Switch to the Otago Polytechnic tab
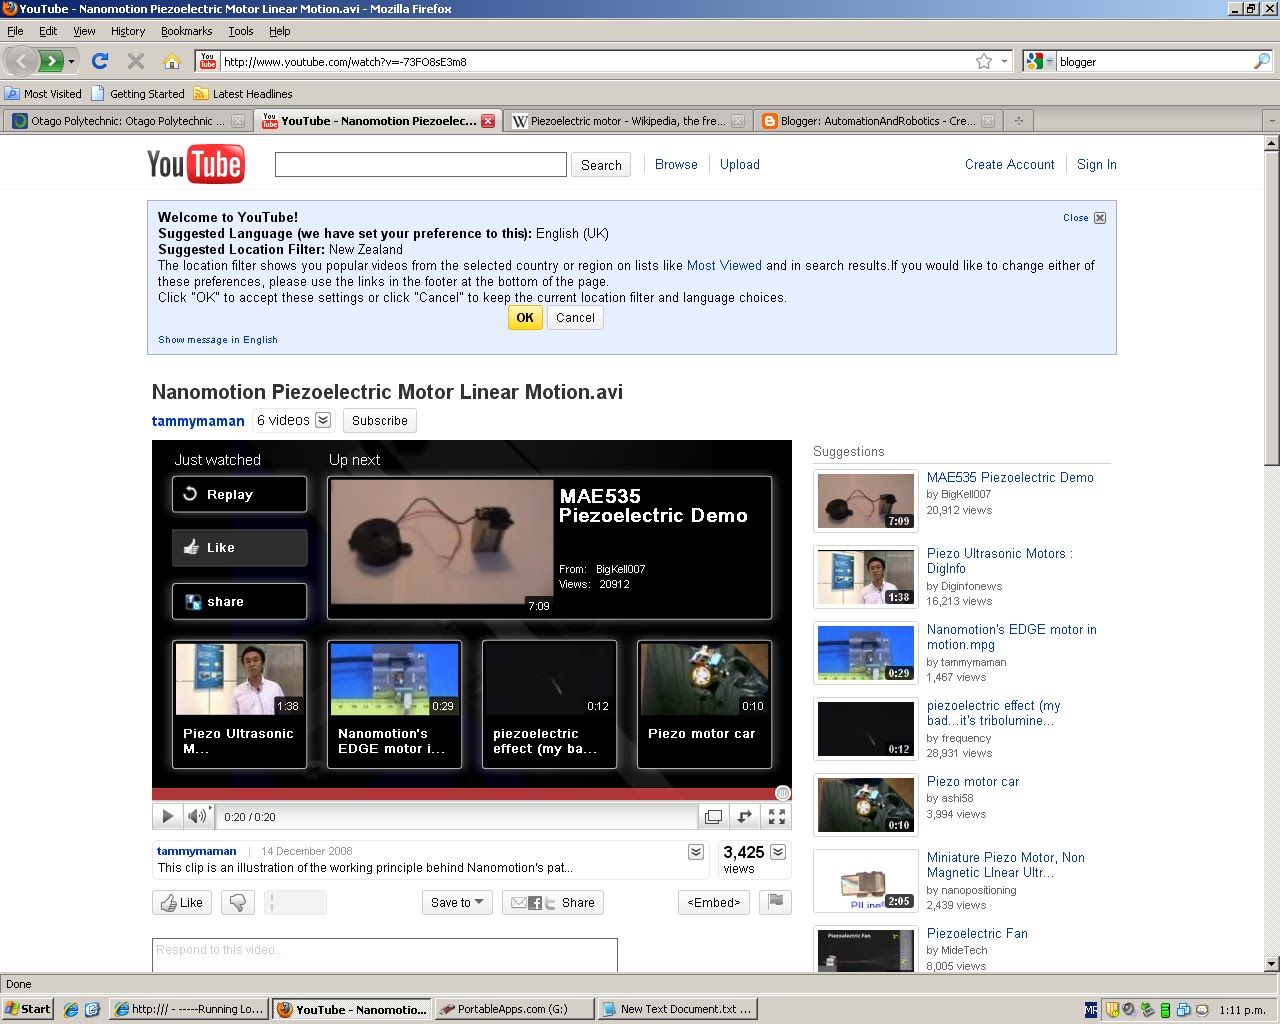This screenshot has height=1024, width=1280. (x=127, y=121)
